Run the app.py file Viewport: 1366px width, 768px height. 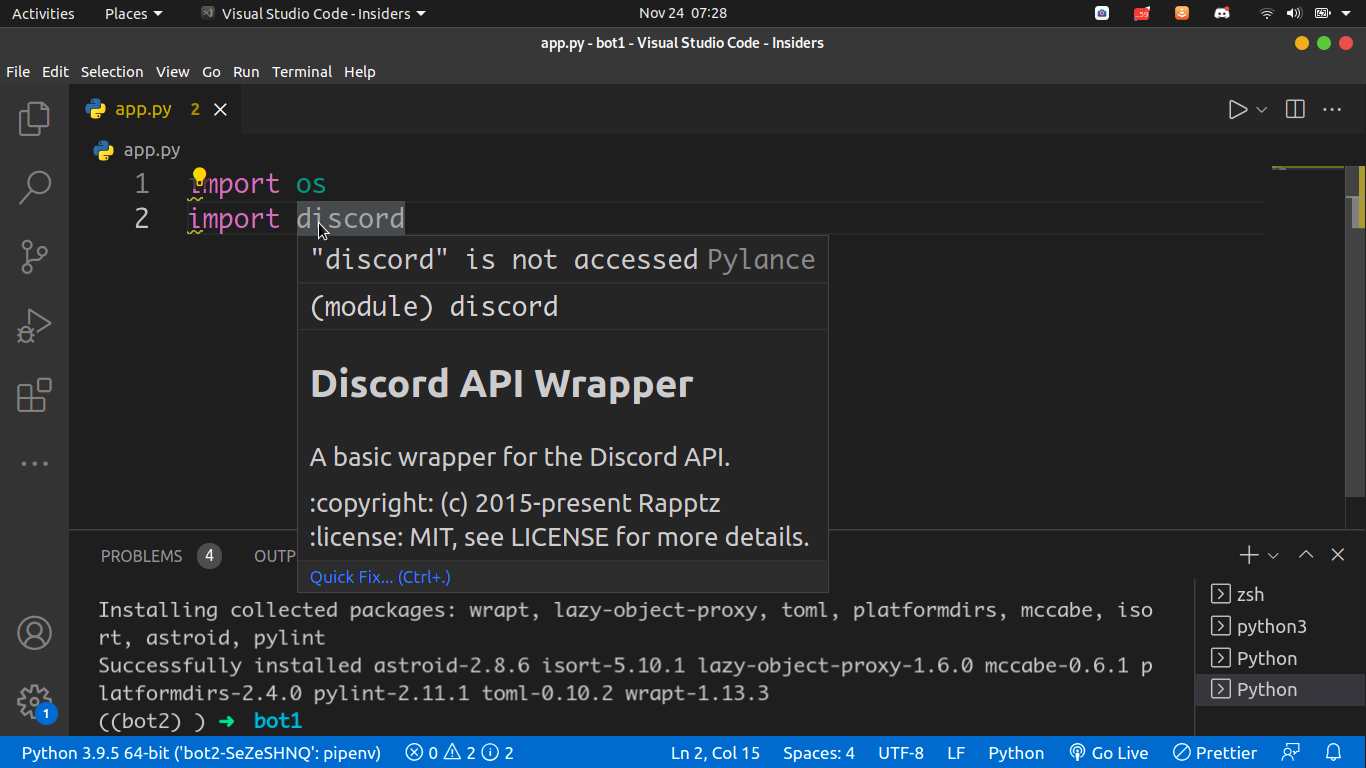tap(1237, 109)
